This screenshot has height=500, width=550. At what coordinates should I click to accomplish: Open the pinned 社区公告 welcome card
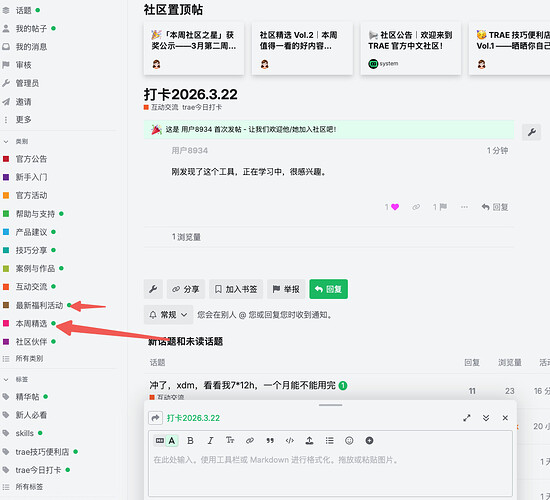pyautogui.click(x=411, y=48)
